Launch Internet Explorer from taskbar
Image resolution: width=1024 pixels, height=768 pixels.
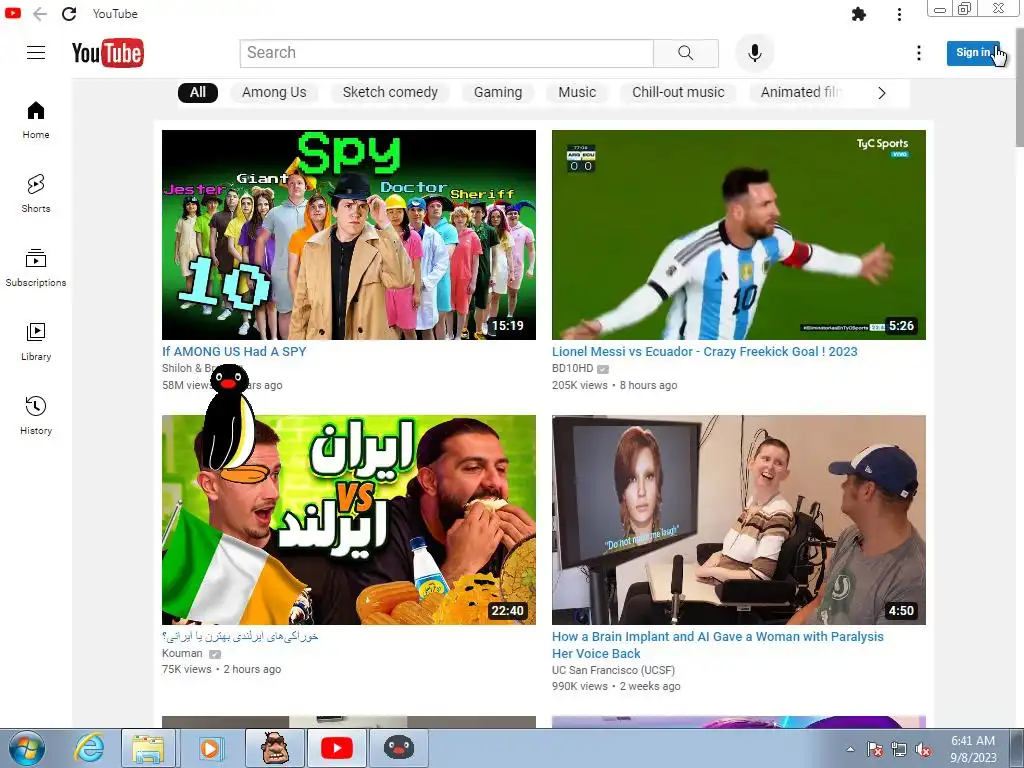[x=89, y=748]
